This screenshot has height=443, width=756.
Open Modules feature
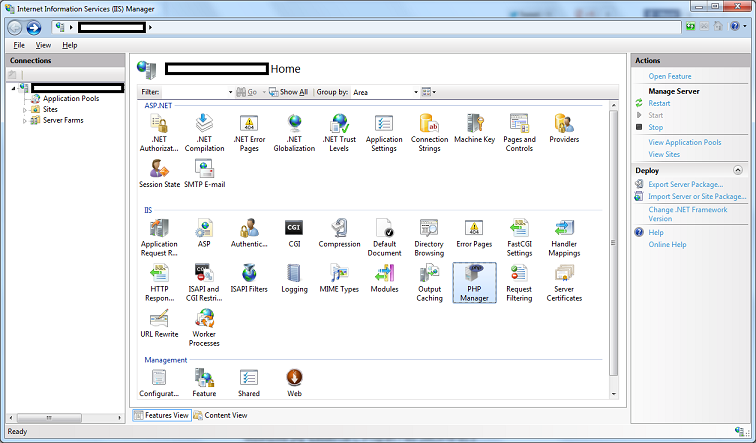click(x=384, y=279)
